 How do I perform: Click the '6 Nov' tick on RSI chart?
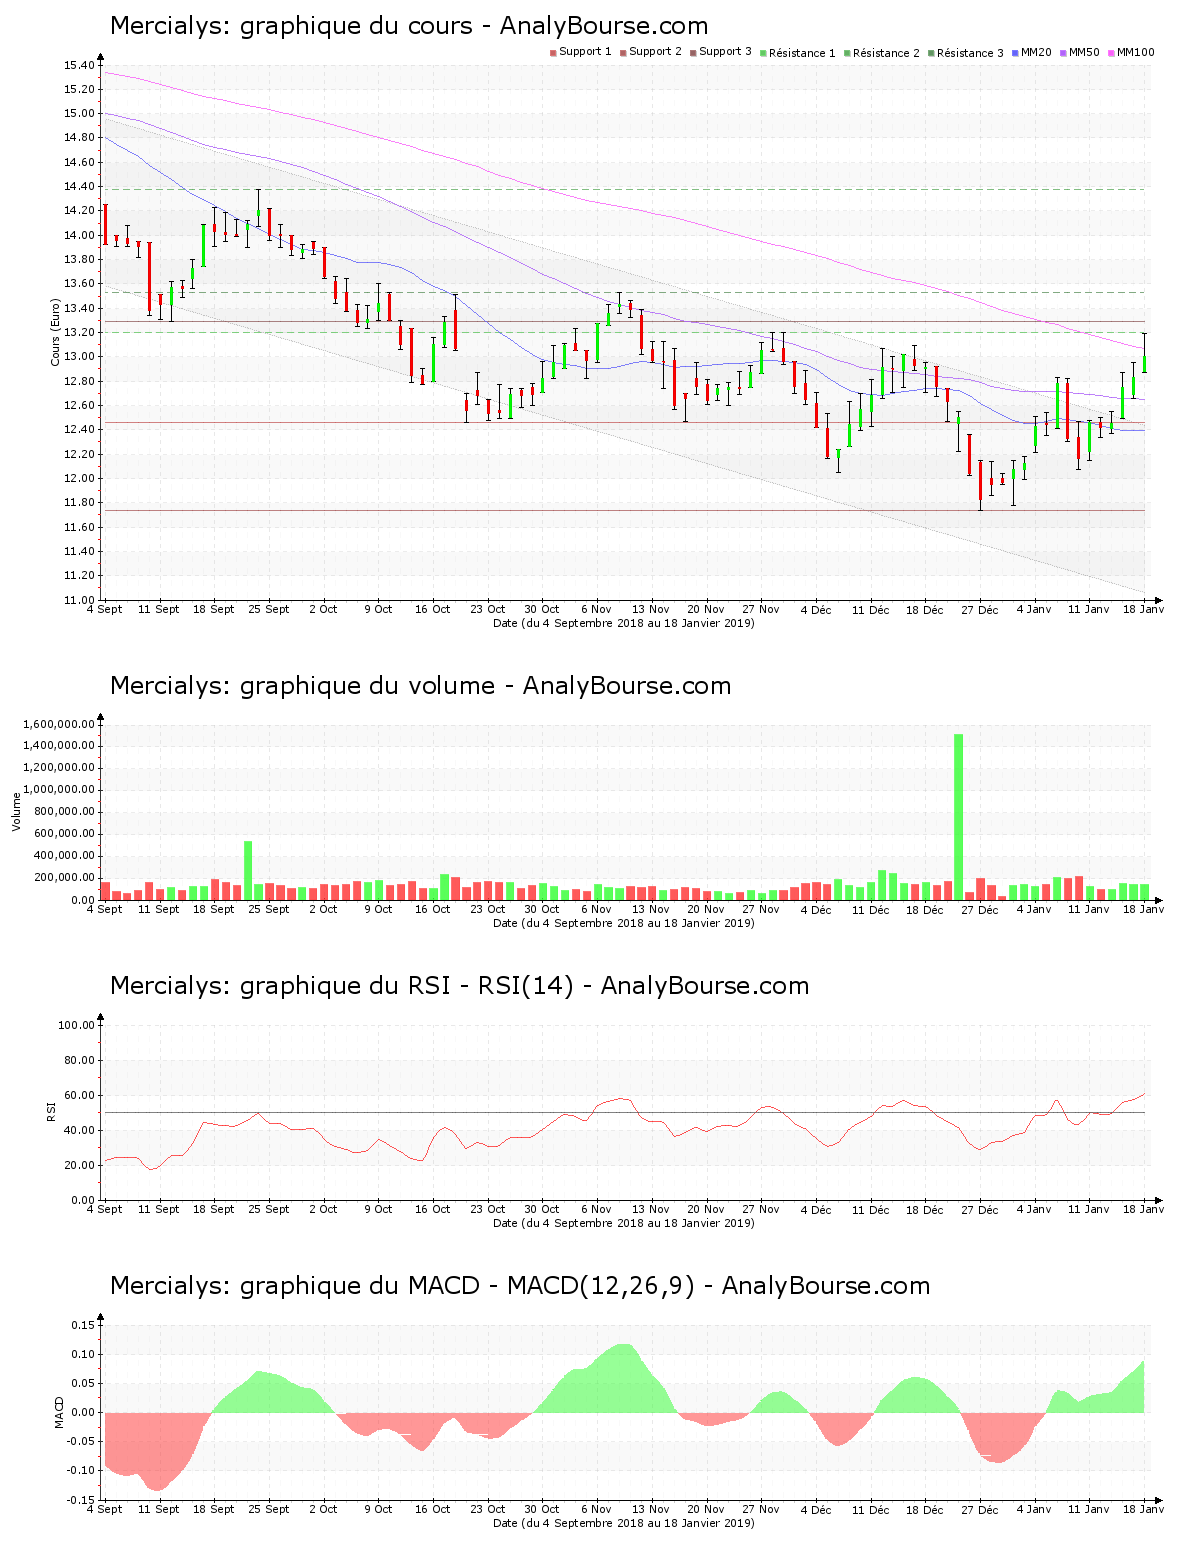(x=596, y=1209)
